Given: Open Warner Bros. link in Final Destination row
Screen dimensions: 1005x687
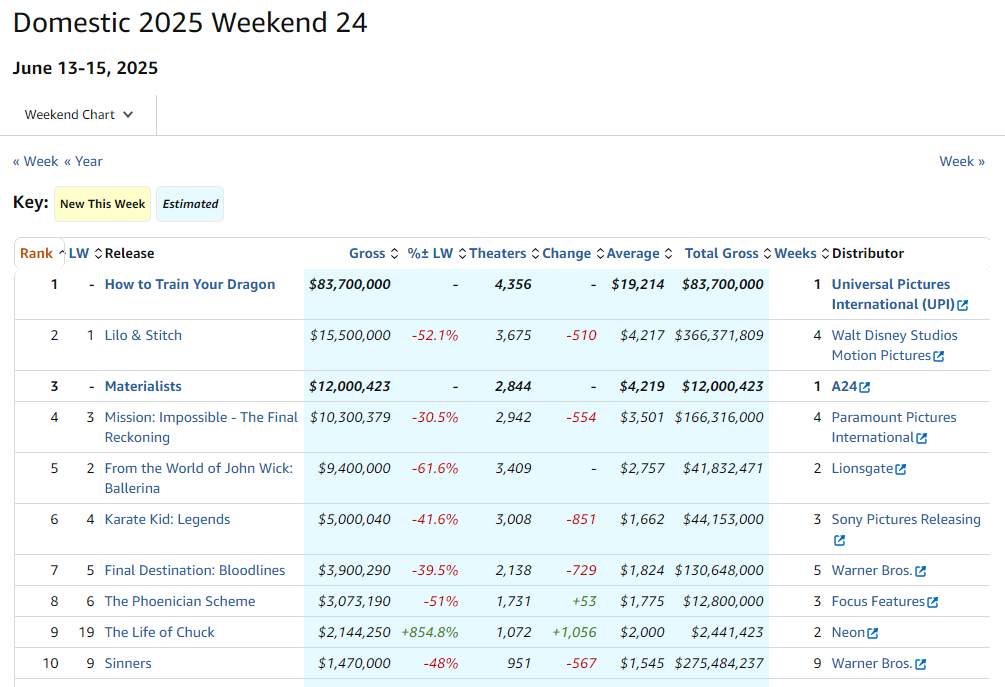Looking at the screenshot, I should pos(872,570).
